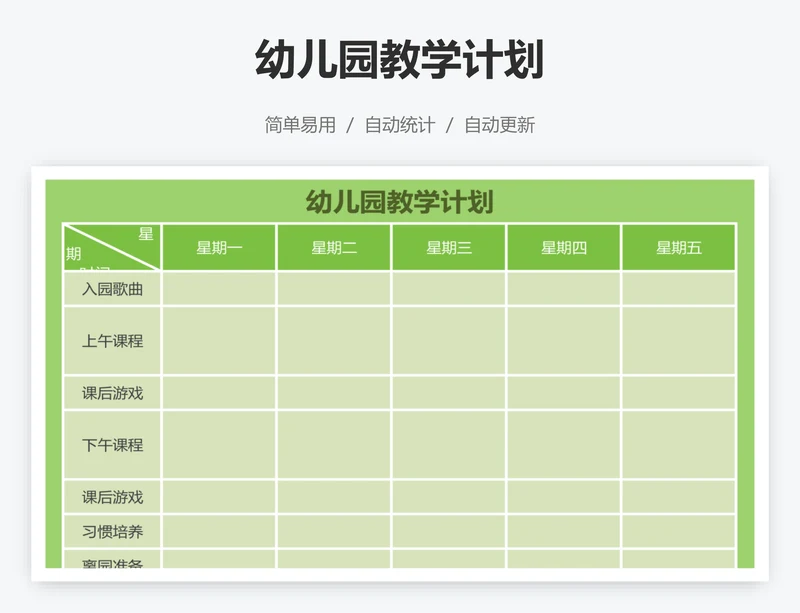Click the 习惯培养 cell under 星期二
Screen dimensions: 800x613
pyautogui.click(x=334, y=532)
